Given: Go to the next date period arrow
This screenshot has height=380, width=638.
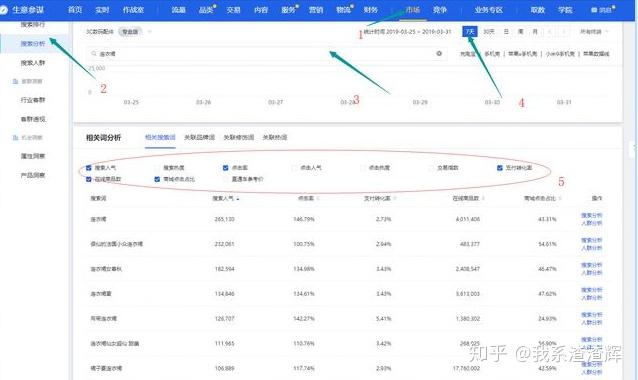Looking at the screenshot, I should [564, 32].
